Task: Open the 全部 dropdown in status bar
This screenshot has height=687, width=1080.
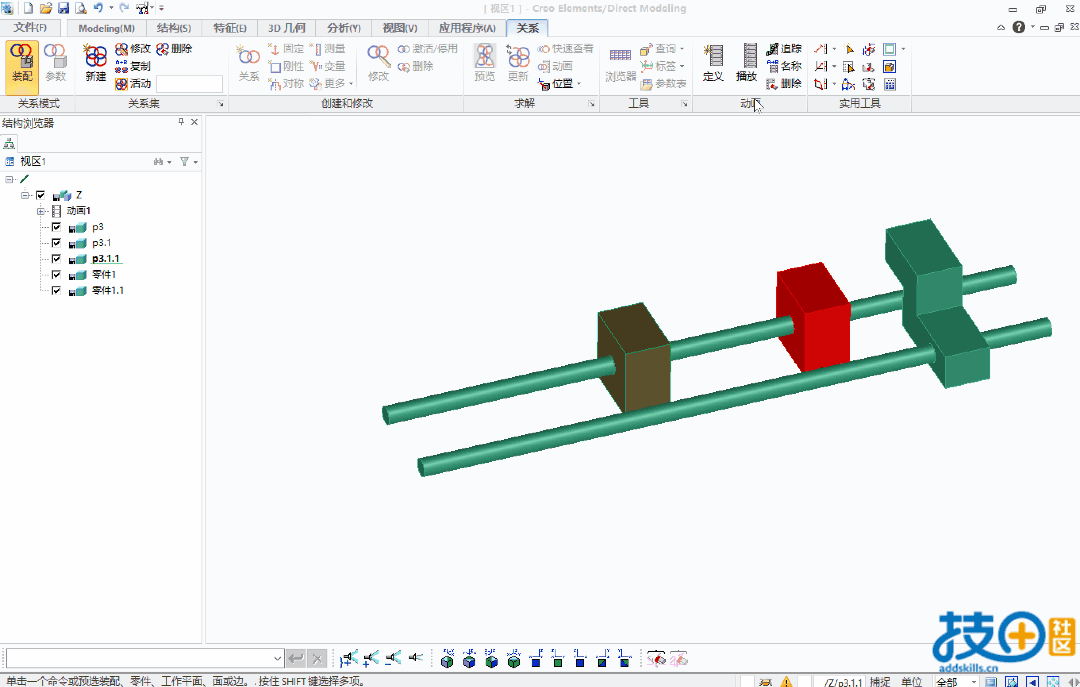Action: (973, 681)
